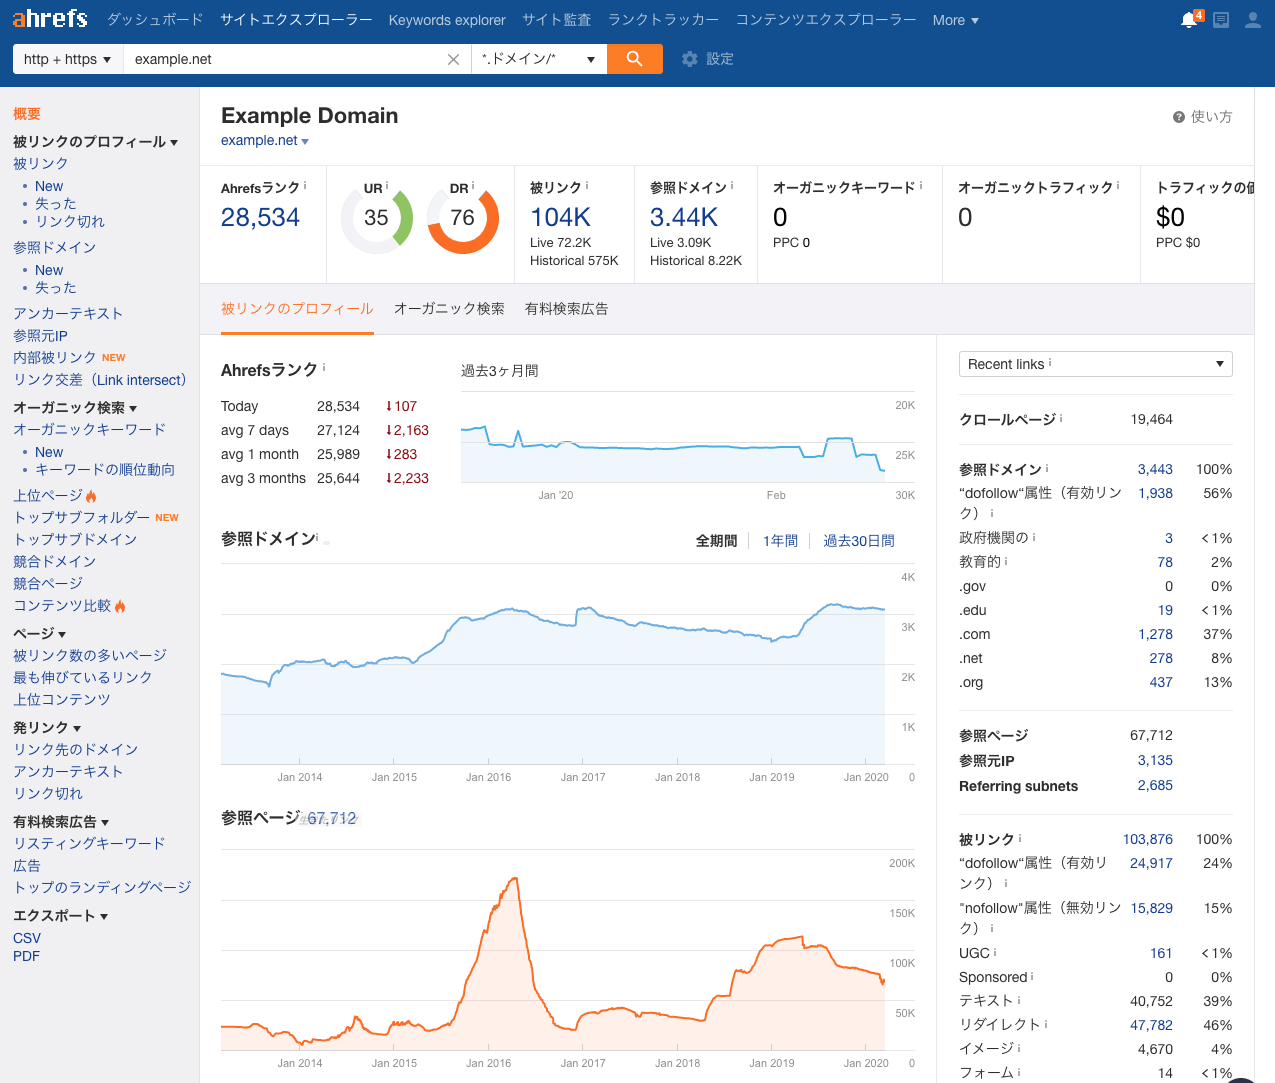Click info icon beside オーガニックキーワード

[921, 185]
